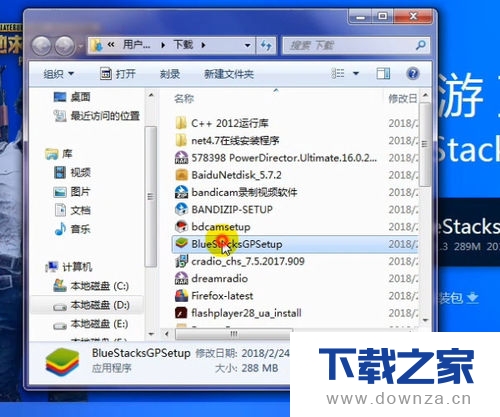
Task: Click the BaiduNetdisk_5.7.2 installer icon
Action: (x=181, y=175)
